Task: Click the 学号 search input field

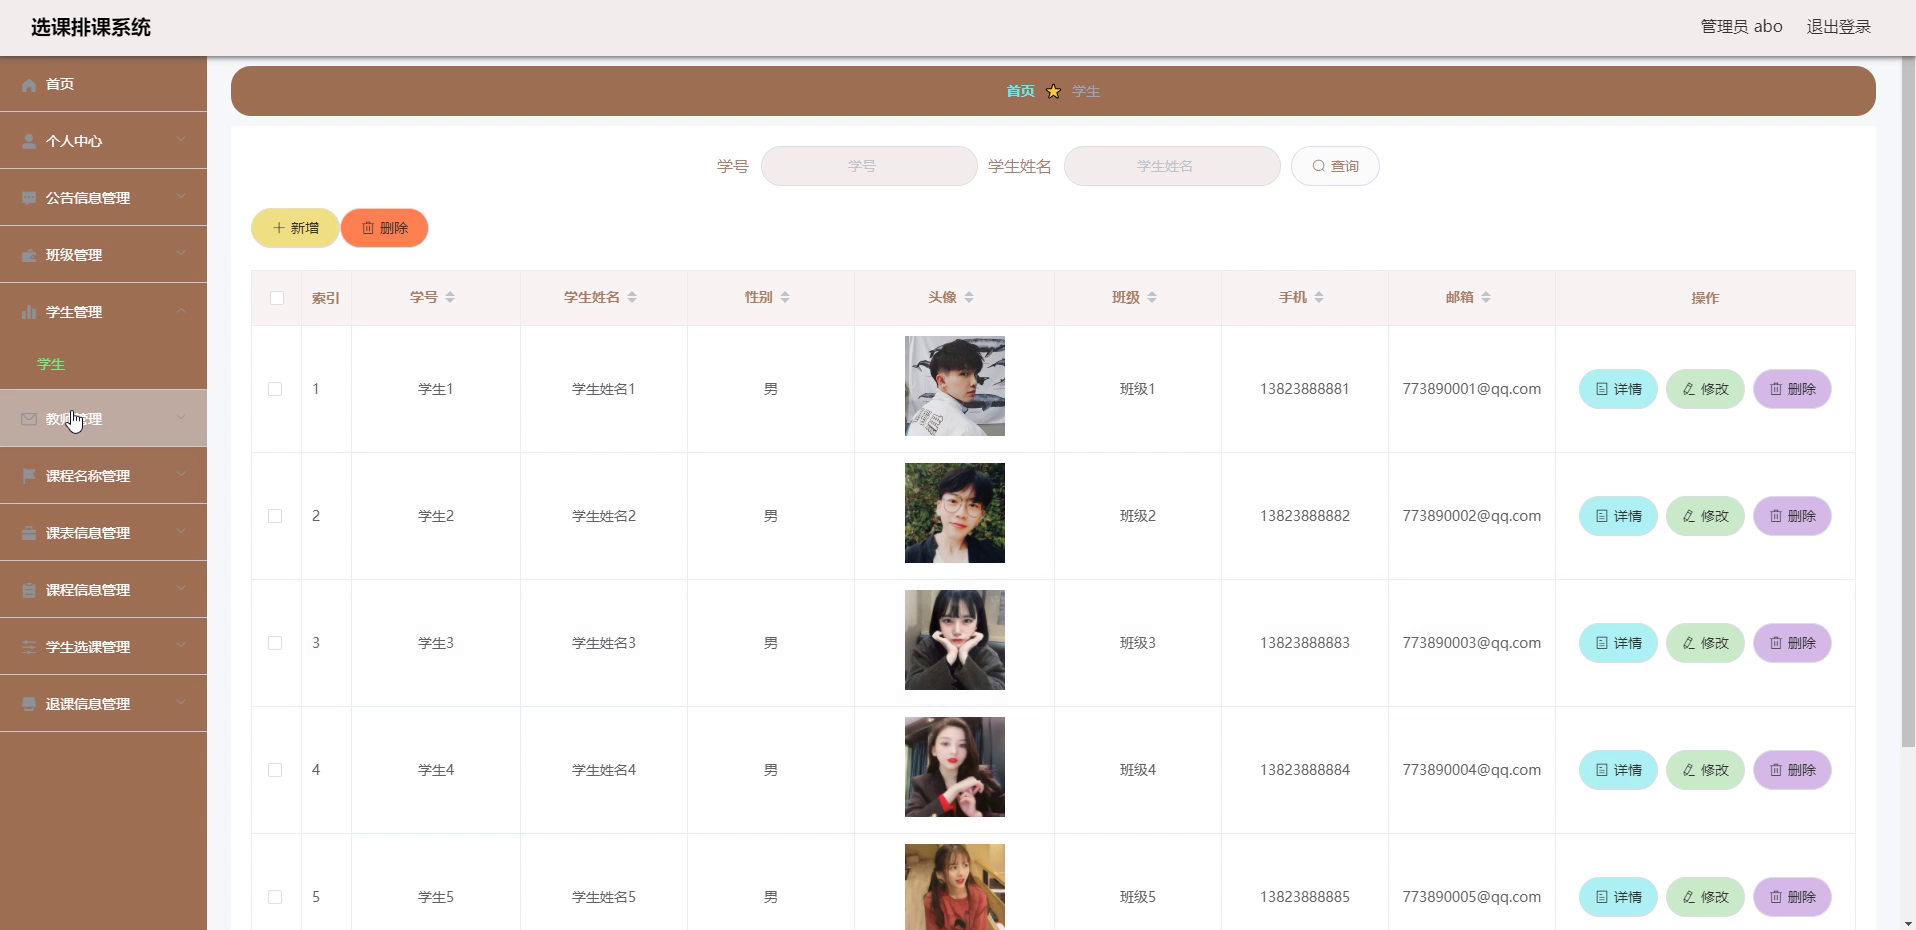Action: (869, 166)
